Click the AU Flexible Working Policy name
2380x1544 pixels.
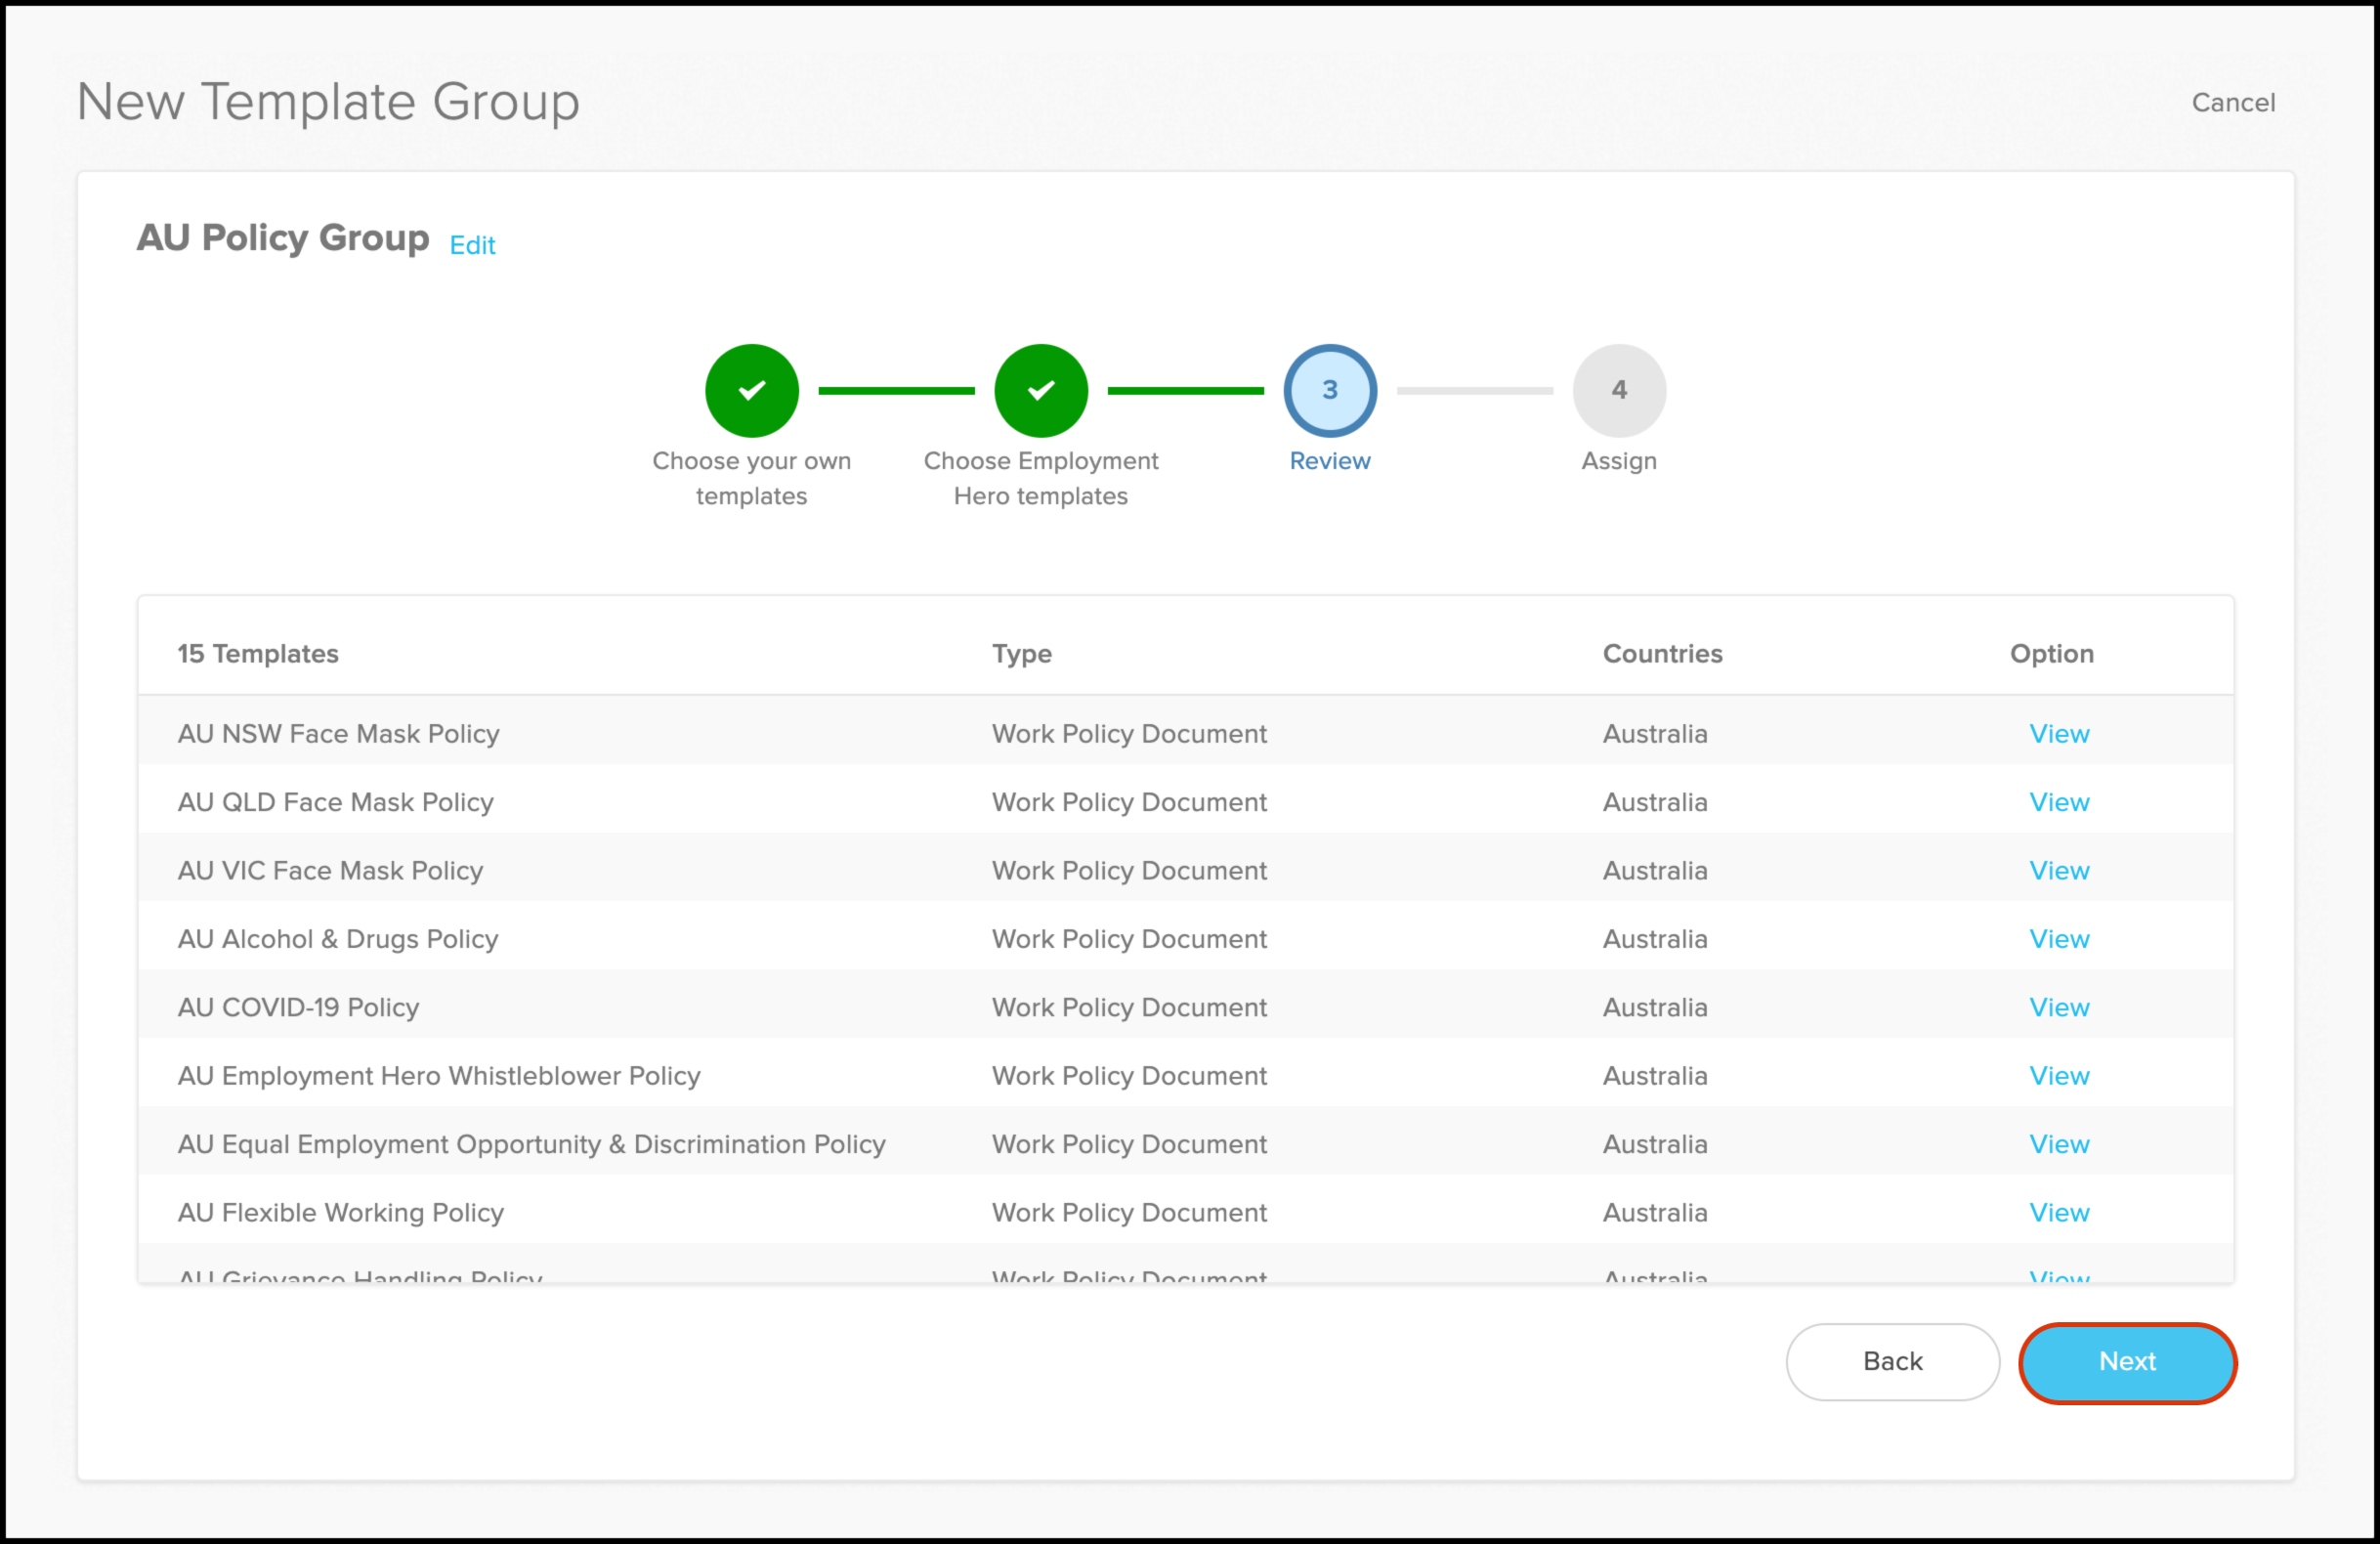(x=340, y=1212)
